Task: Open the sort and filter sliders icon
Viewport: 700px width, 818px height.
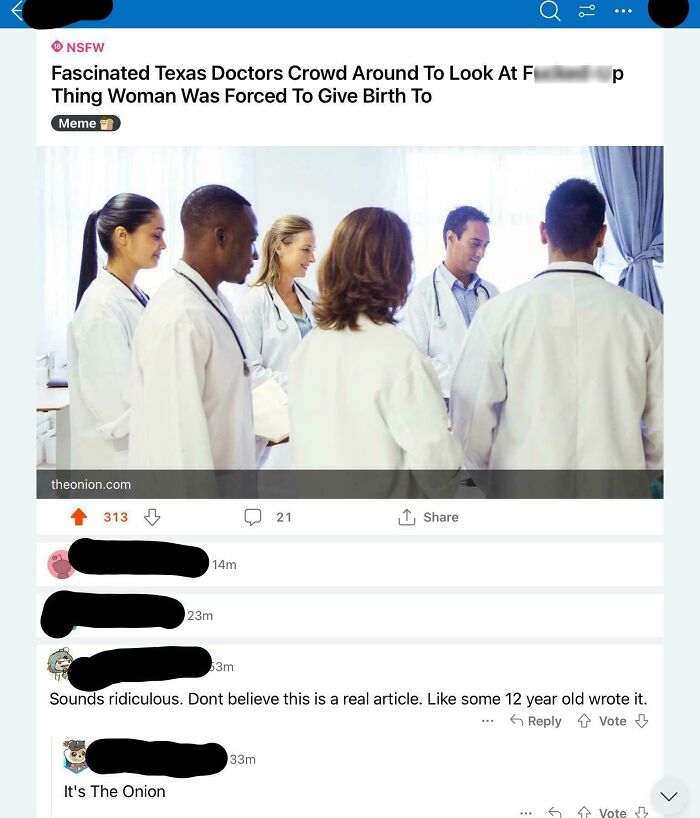Action: (x=587, y=10)
